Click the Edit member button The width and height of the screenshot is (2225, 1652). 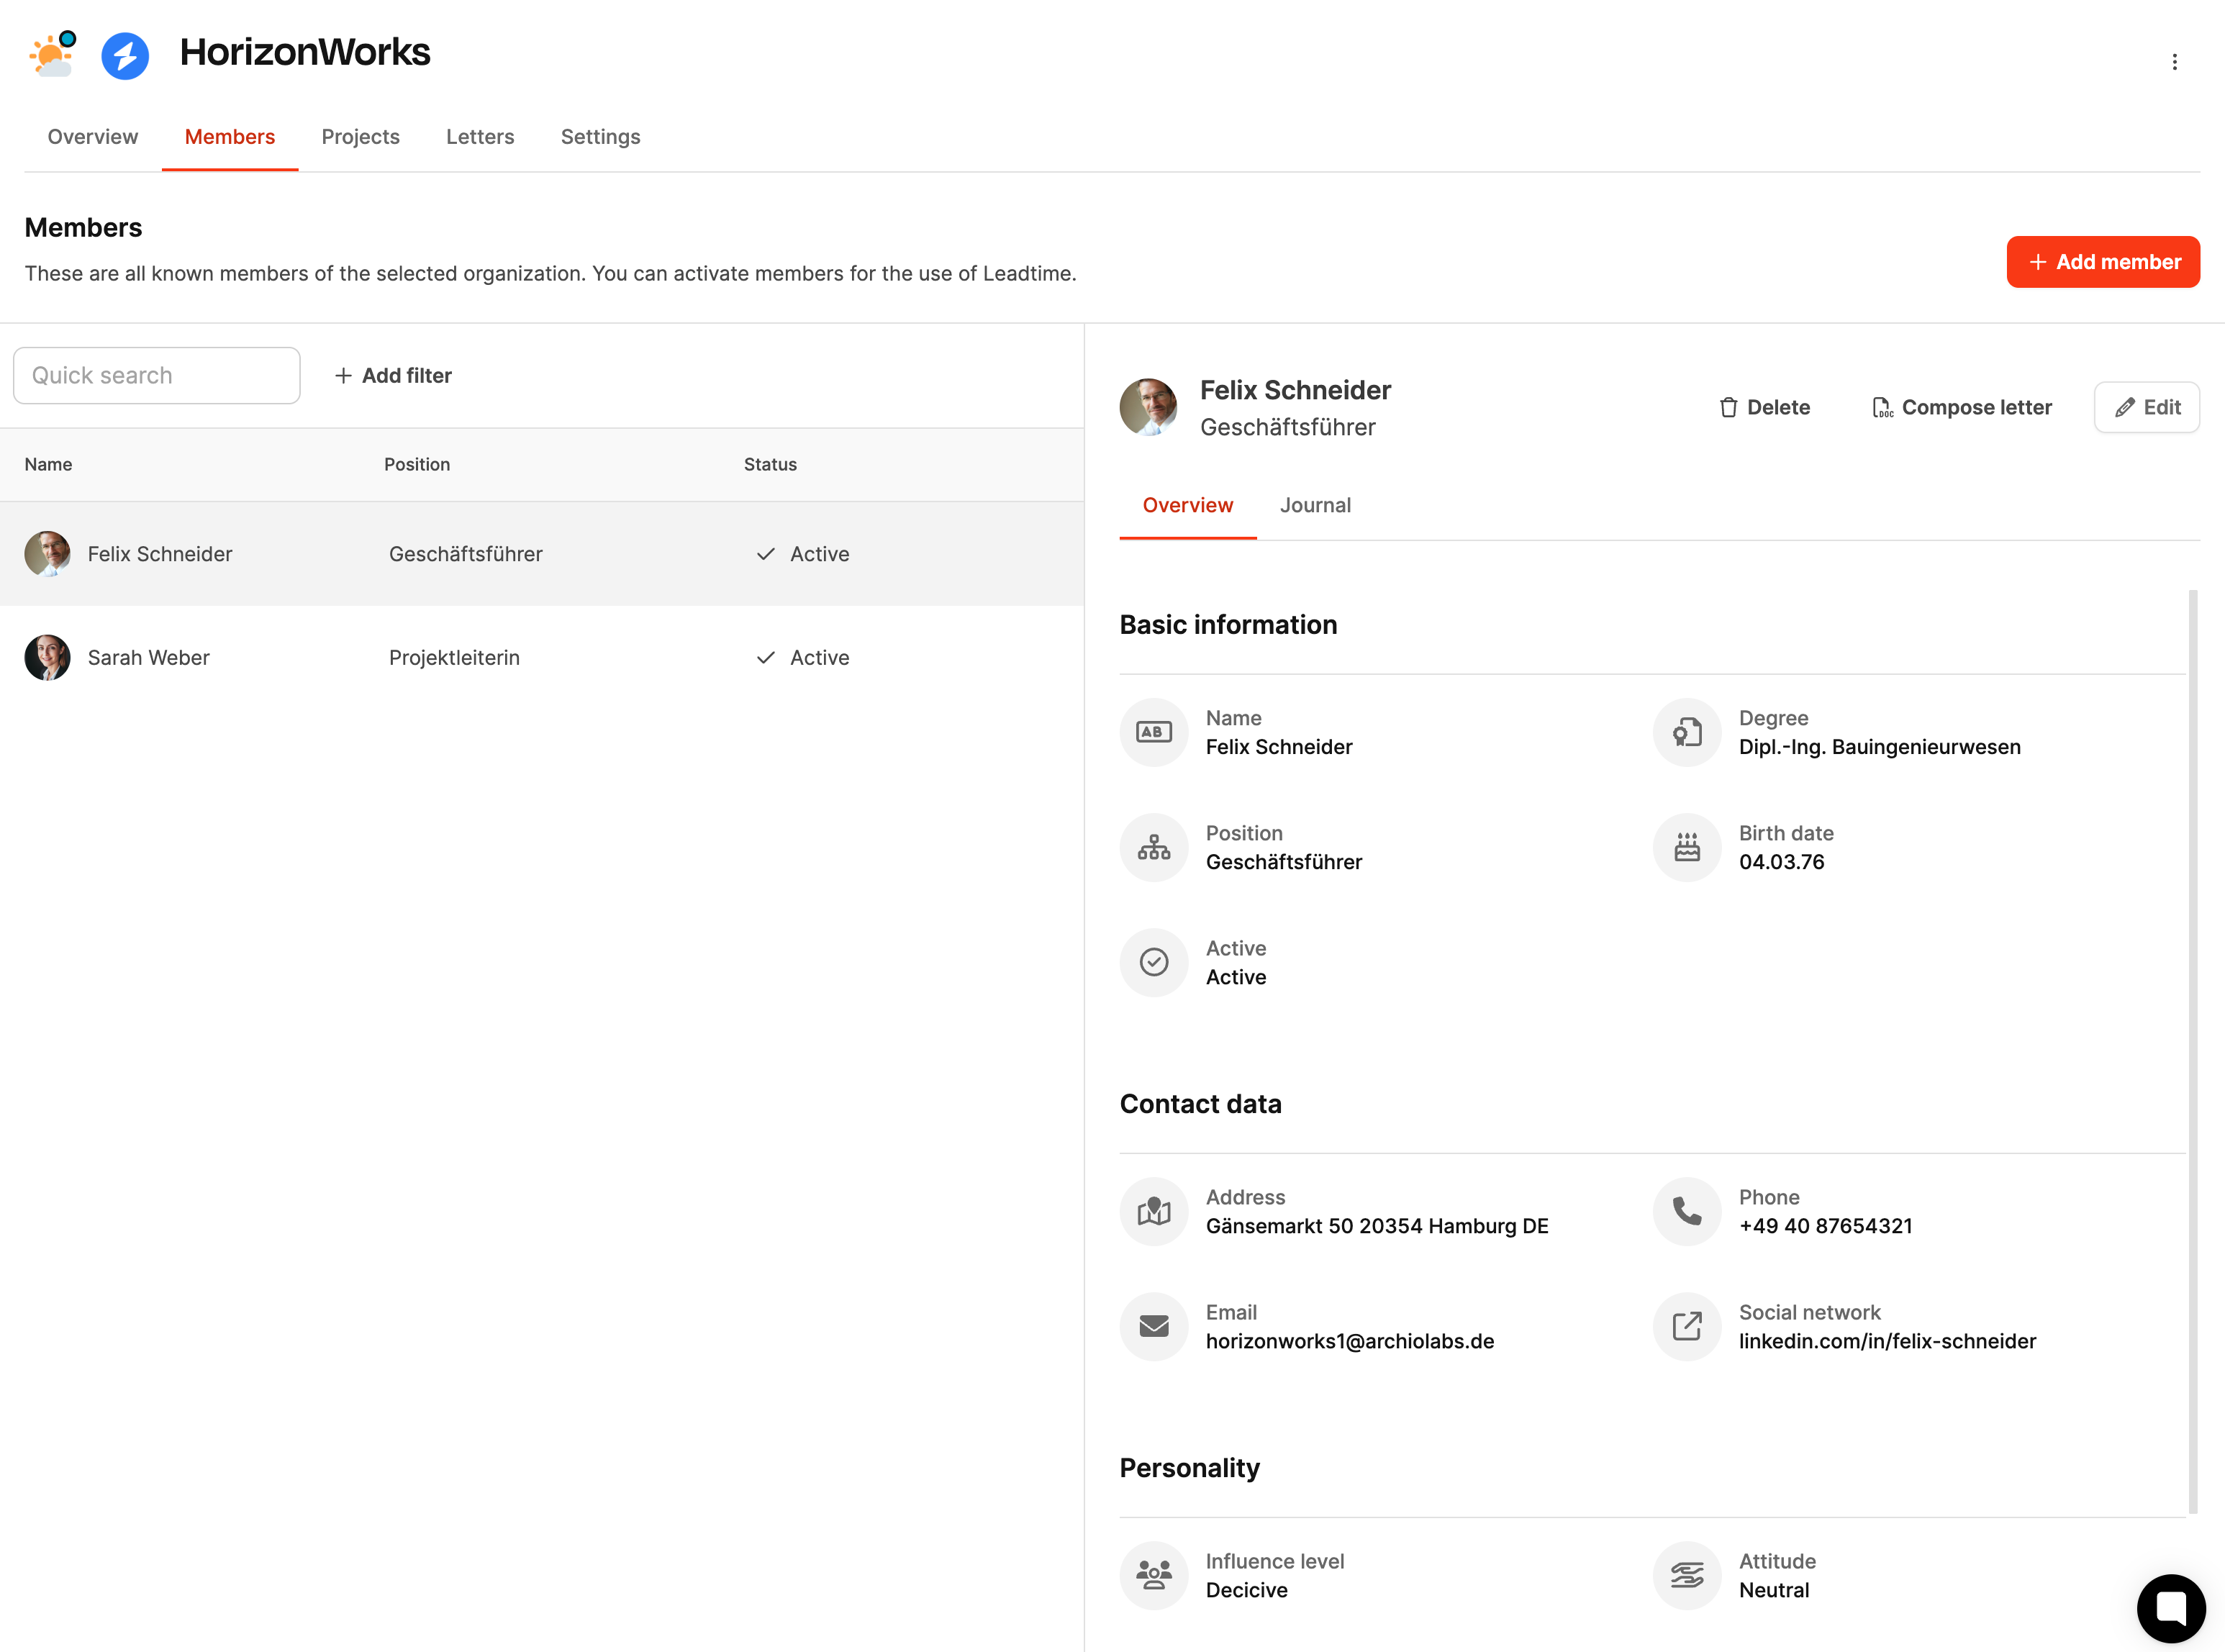click(2146, 407)
